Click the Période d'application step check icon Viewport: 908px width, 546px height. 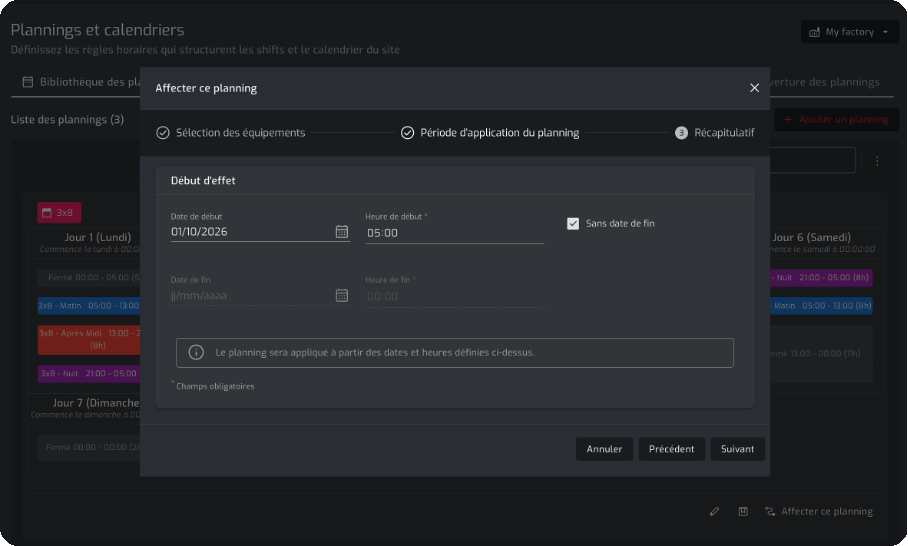pos(408,133)
